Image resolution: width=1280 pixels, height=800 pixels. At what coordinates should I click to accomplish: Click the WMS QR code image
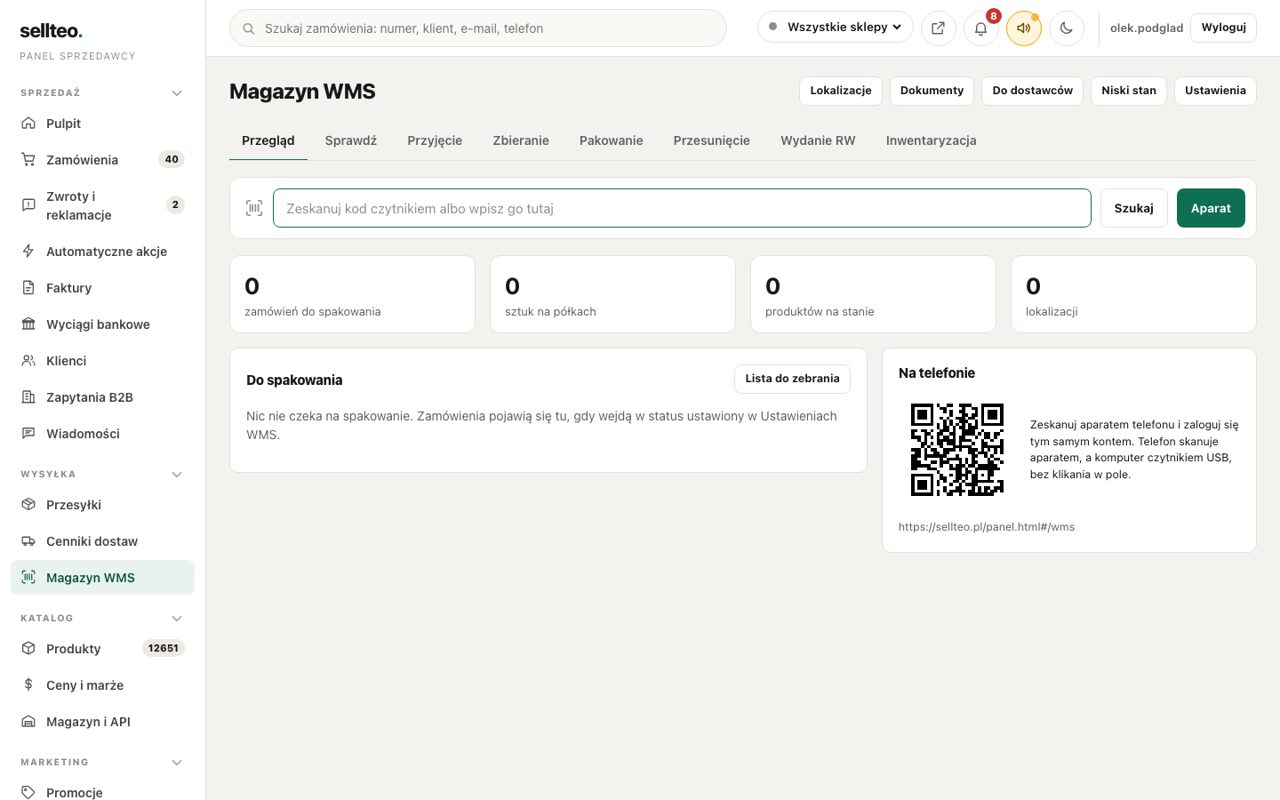[957, 450]
